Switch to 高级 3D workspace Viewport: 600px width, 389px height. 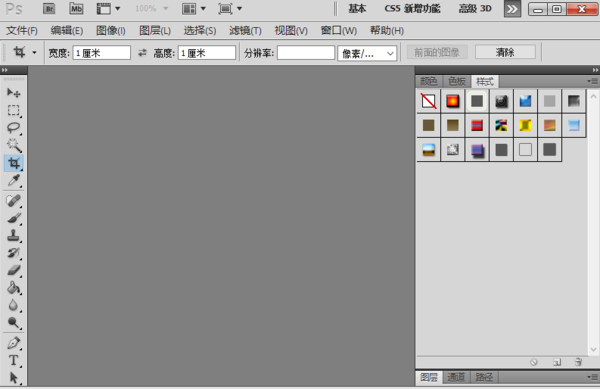click(x=475, y=8)
